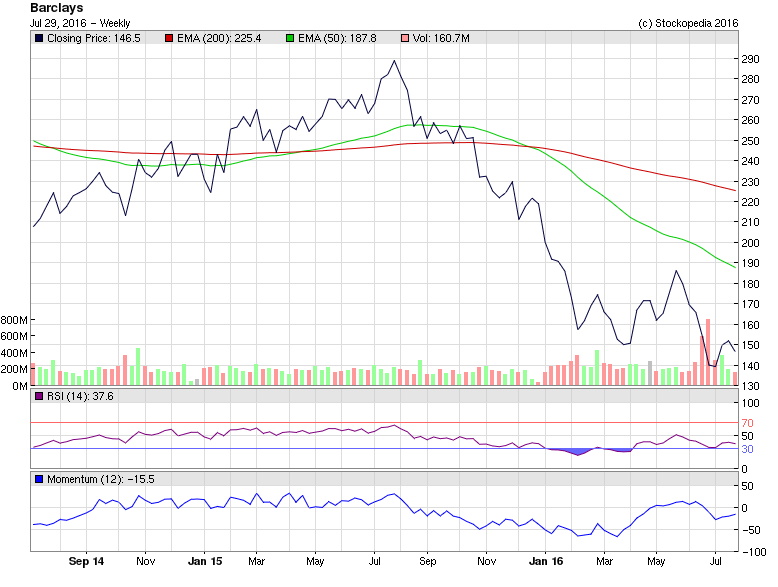Screen dimensions: 778x587
Task: Click the tallest pink volume bar near July 2016
Action: [708, 352]
